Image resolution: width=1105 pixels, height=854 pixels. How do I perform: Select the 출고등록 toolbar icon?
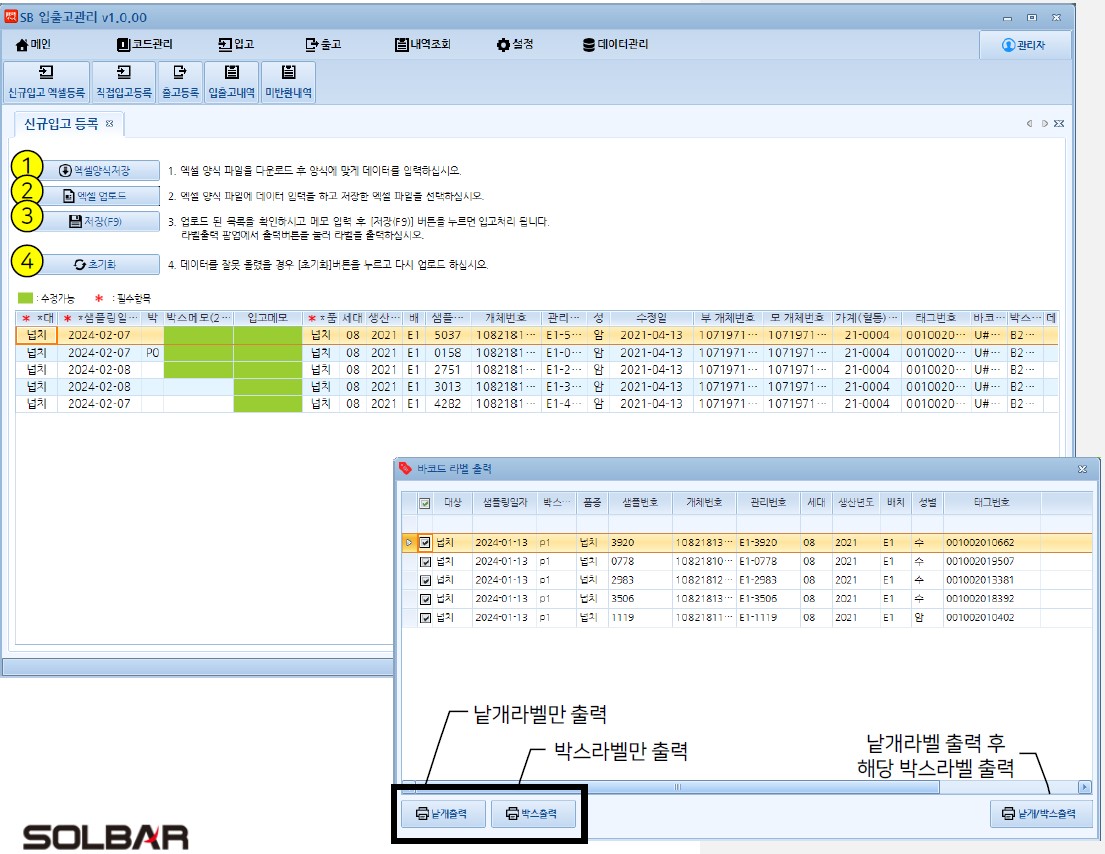pyautogui.click(x=180, y=82)
